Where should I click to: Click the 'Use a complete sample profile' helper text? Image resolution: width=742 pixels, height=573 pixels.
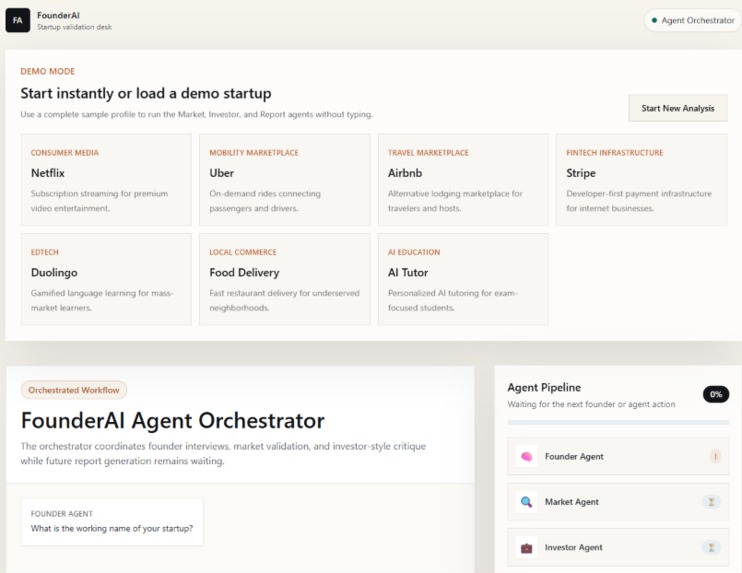click(196, 115)
